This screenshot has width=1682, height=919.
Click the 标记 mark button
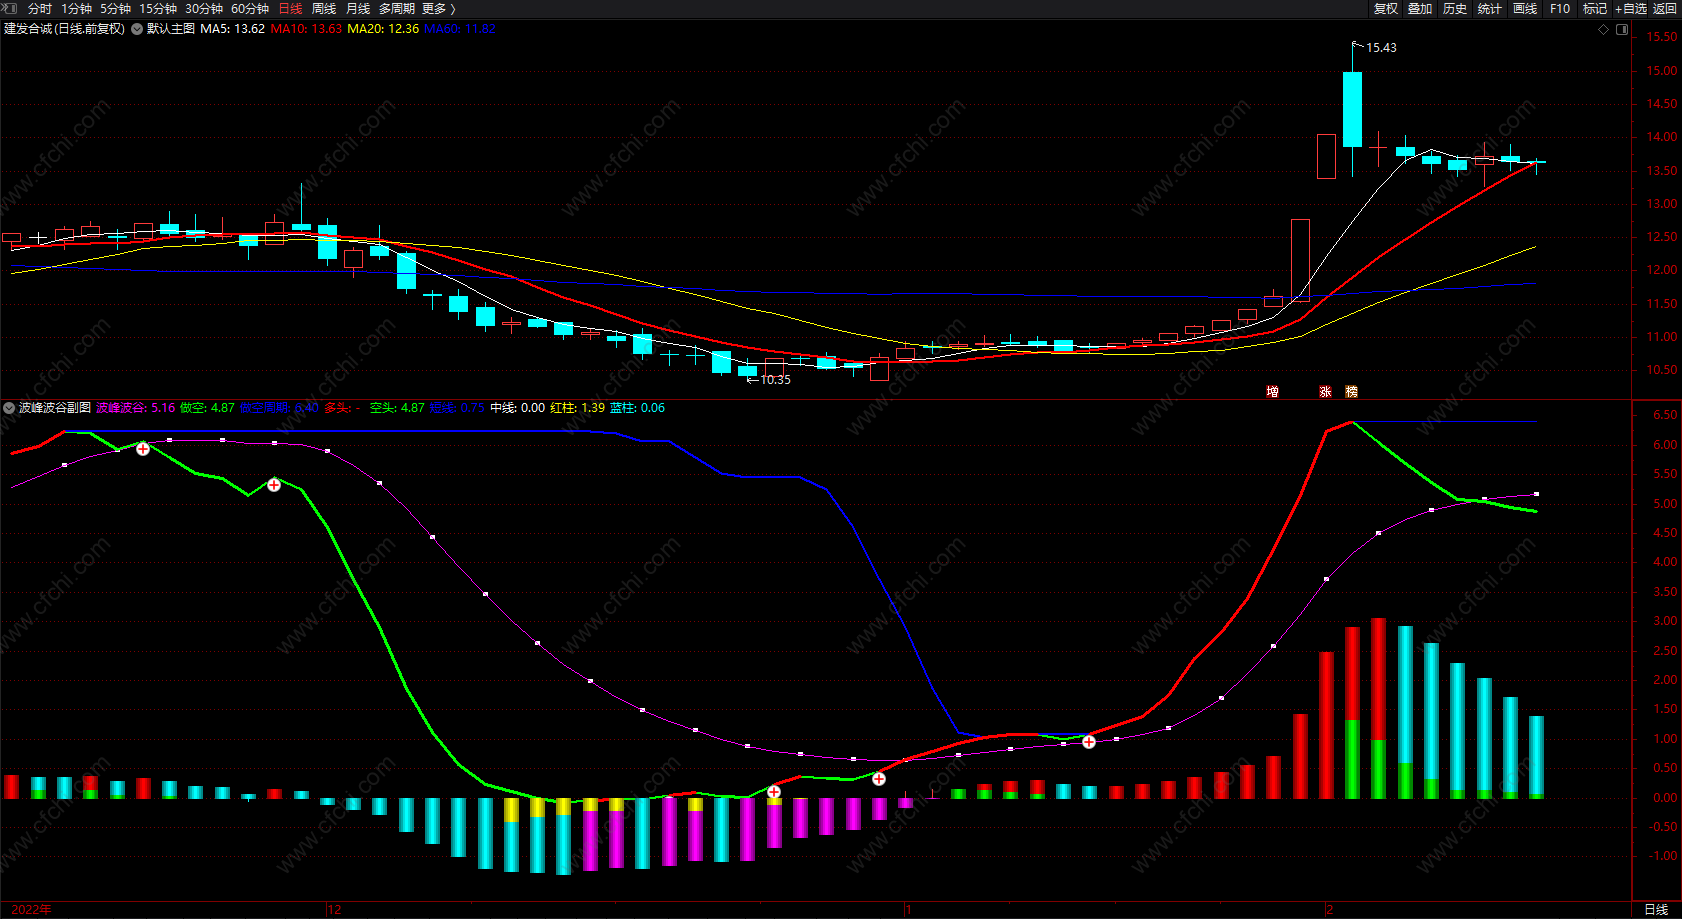(x=1595, y=9)
